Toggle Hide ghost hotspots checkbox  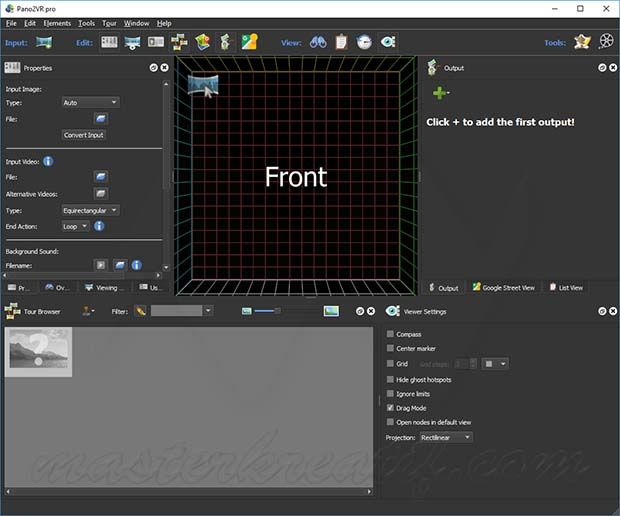[390, 379]
